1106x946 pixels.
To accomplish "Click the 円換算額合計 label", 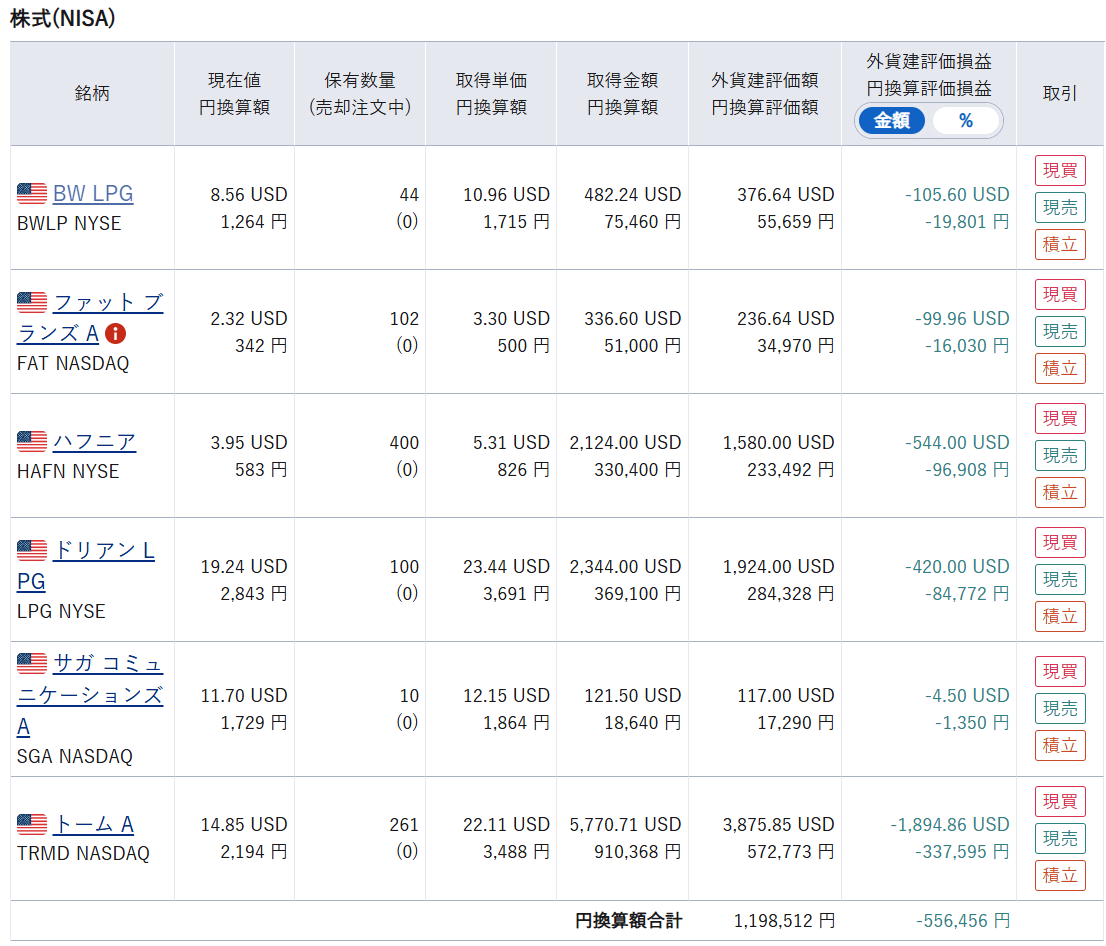I will click(x=628, y=921).
